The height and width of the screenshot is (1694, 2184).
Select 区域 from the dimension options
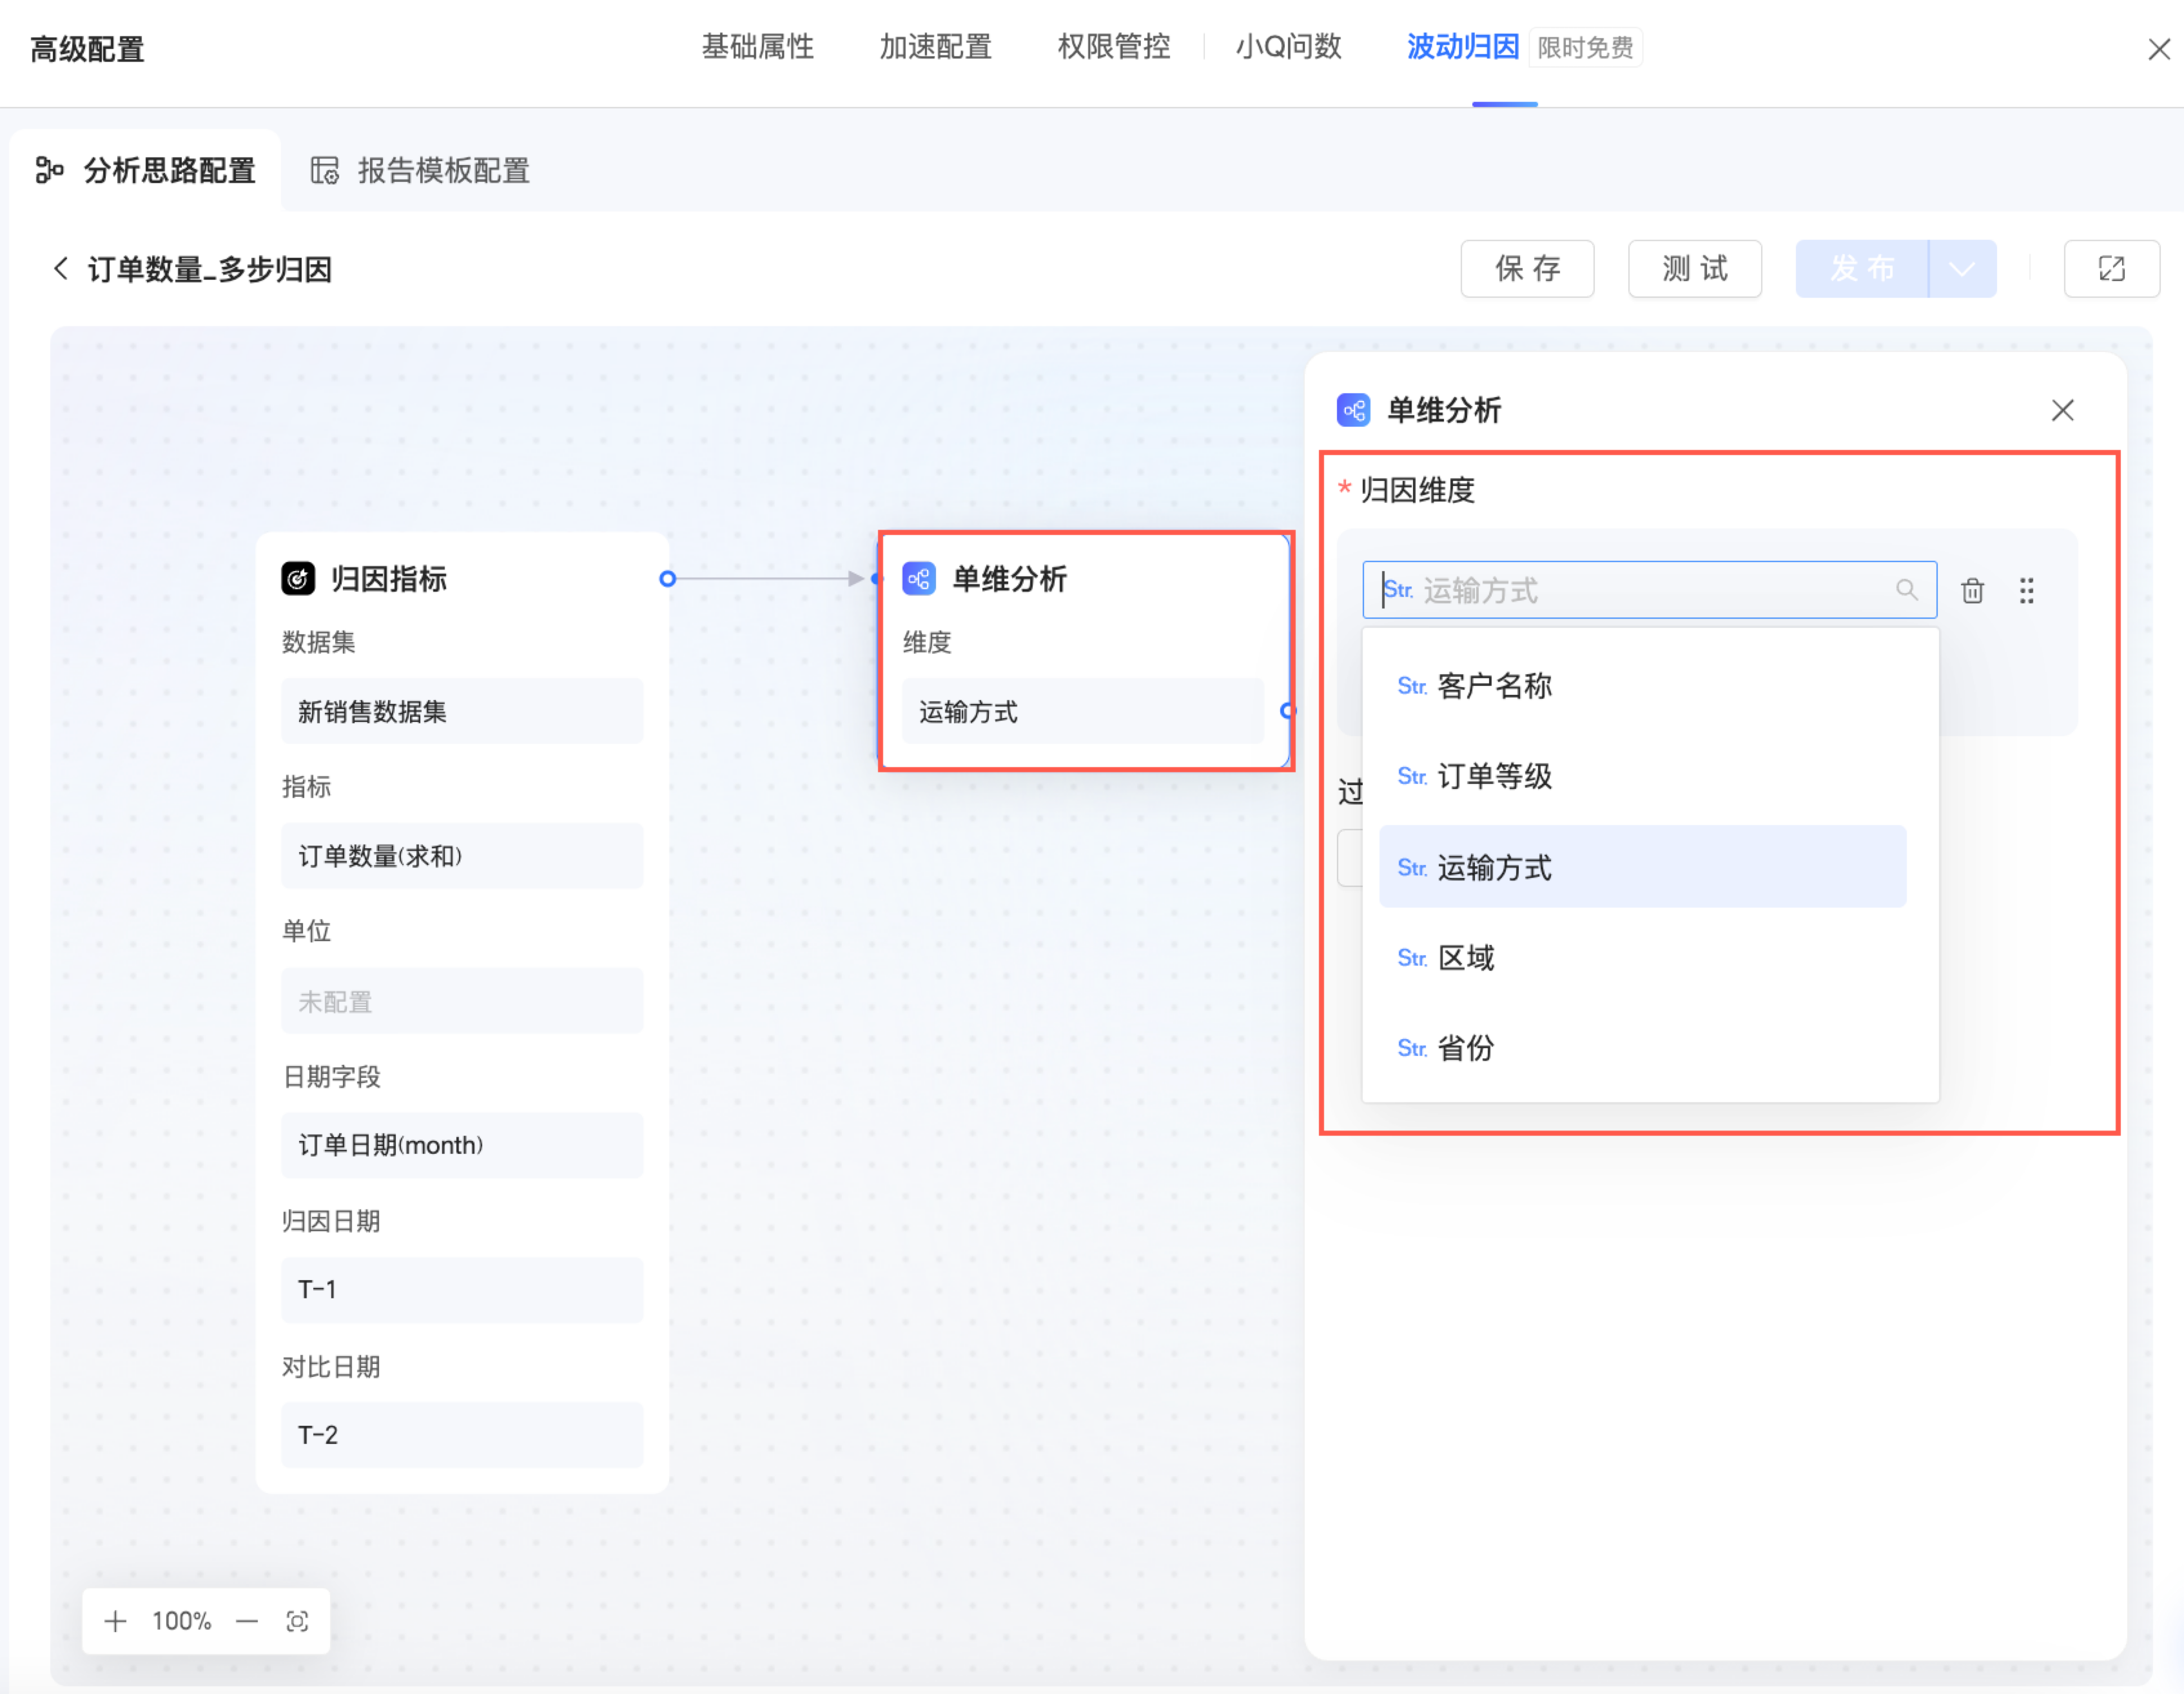tap(1465, 958)
